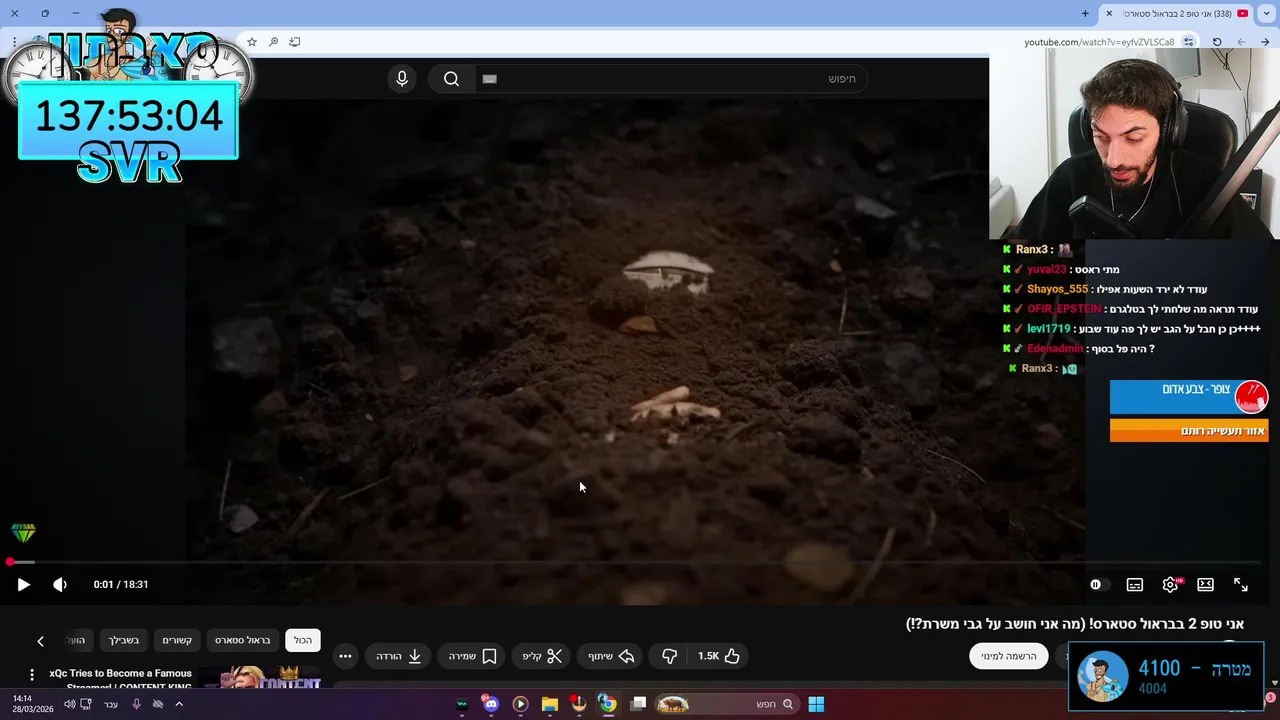1280x720 pixels.
Task: Open Task View on the taskbar
Action: 638,704
